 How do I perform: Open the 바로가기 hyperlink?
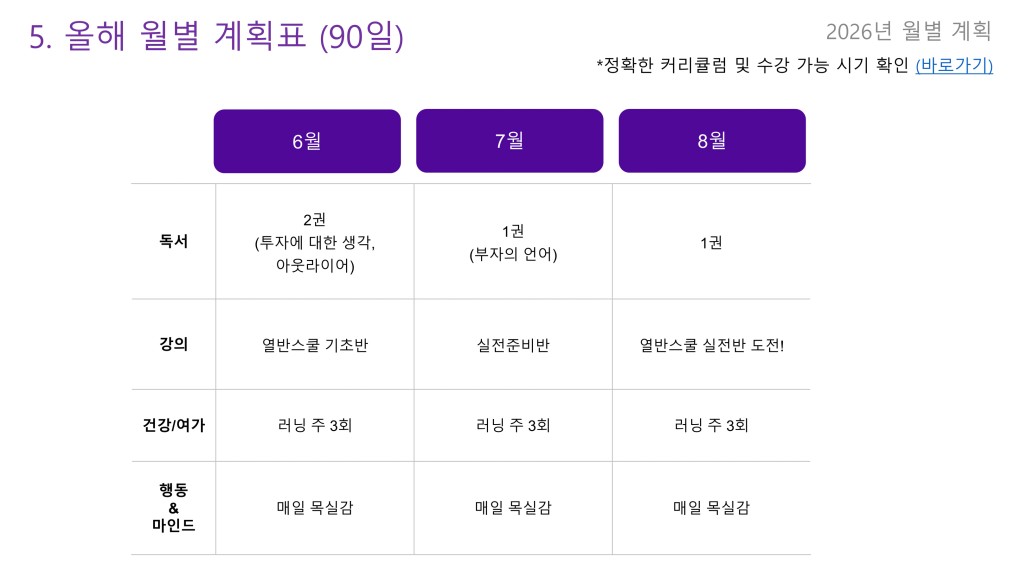click(954, 65)
